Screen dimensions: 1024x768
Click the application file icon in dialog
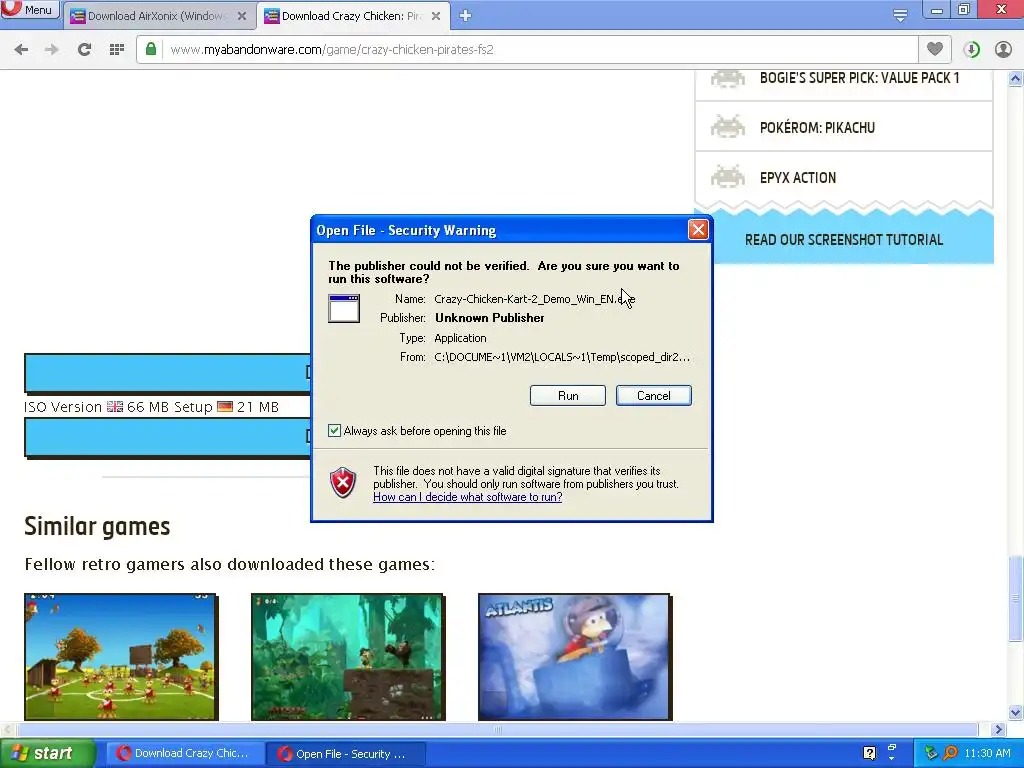(344, 309)
